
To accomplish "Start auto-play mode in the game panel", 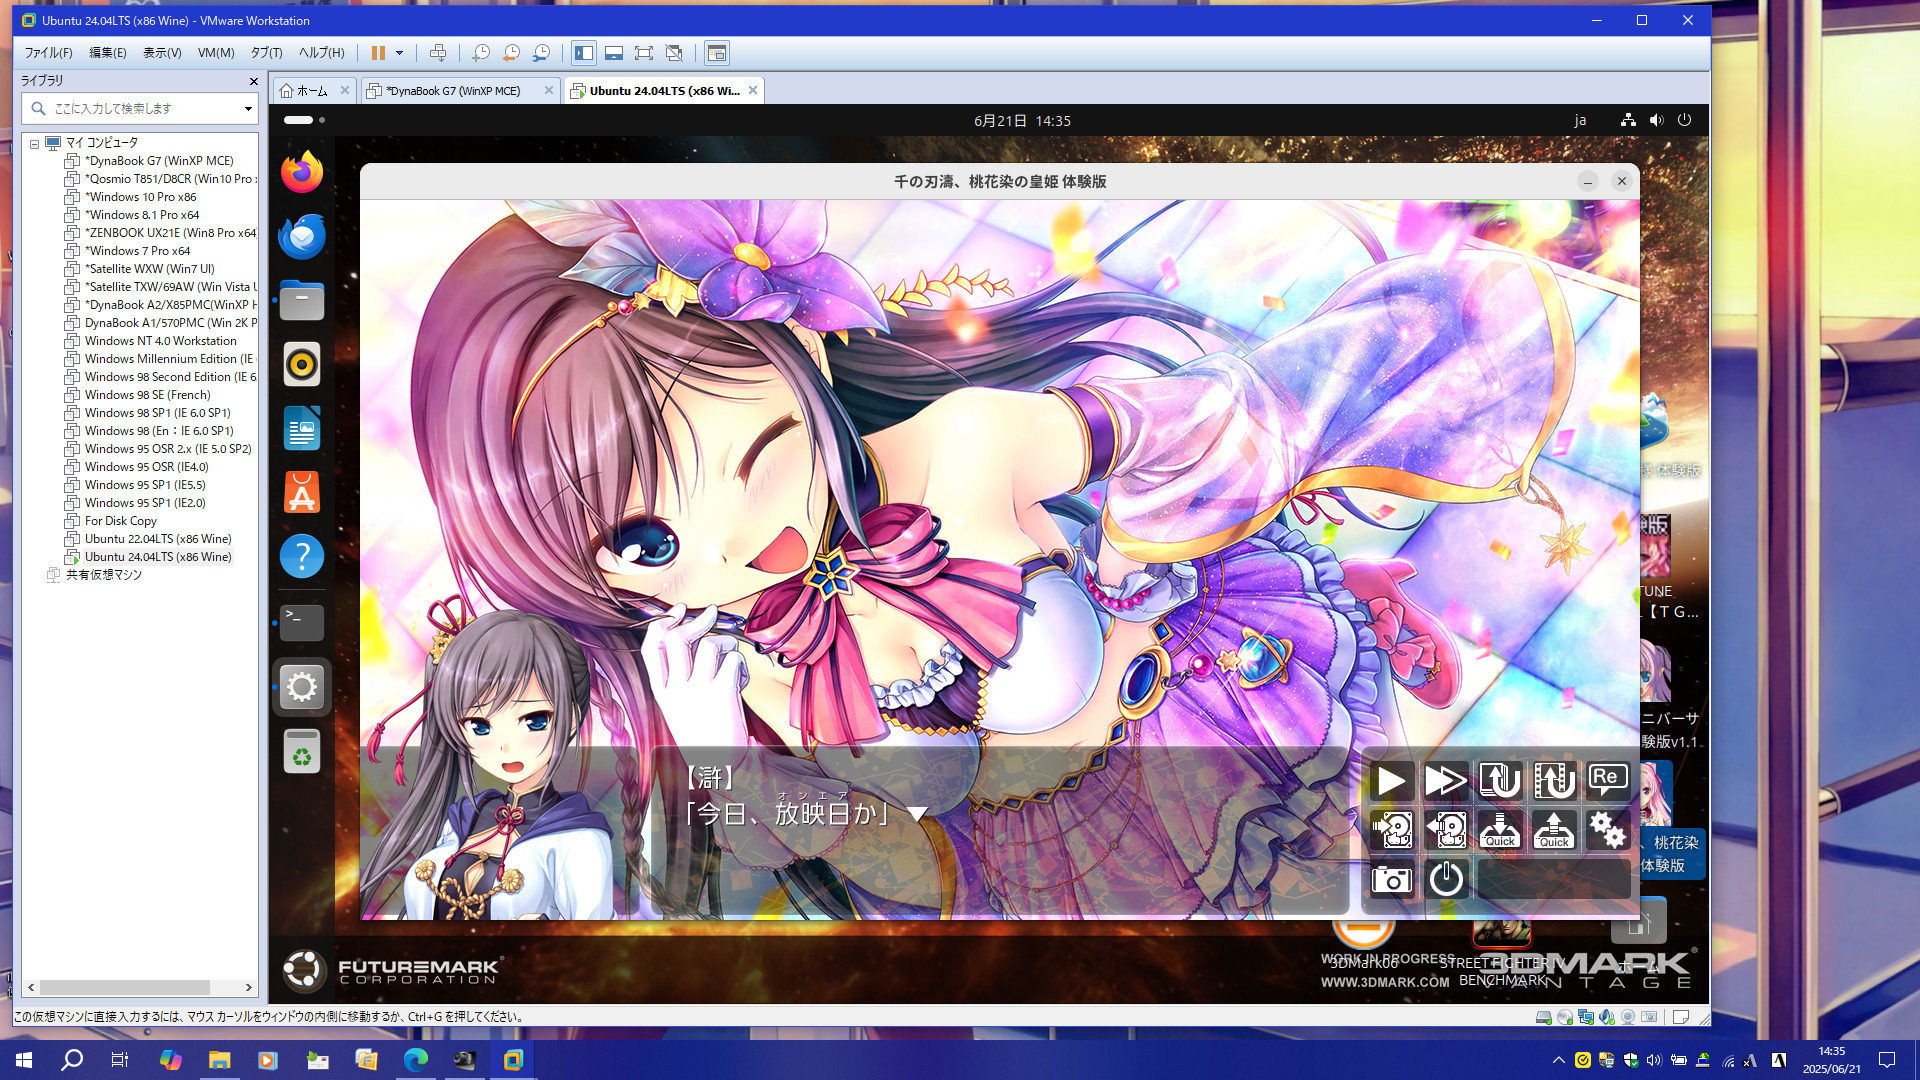I will click(1391, 781).
